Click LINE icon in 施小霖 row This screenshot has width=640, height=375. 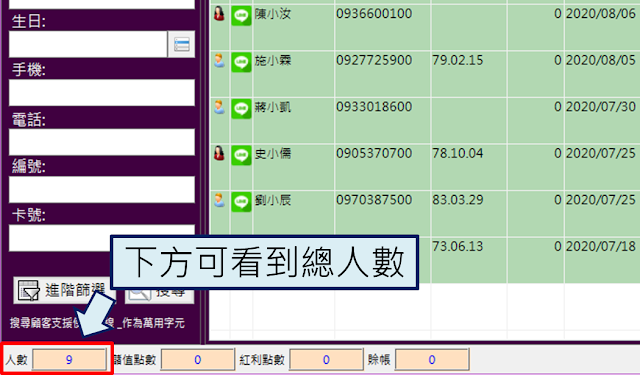(x=241, y=62)
